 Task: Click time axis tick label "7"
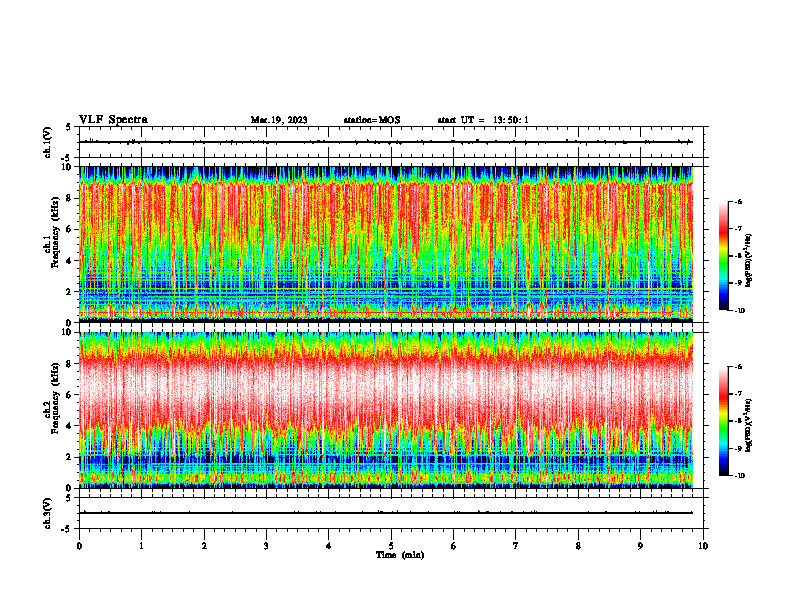[x=516, y=546]
